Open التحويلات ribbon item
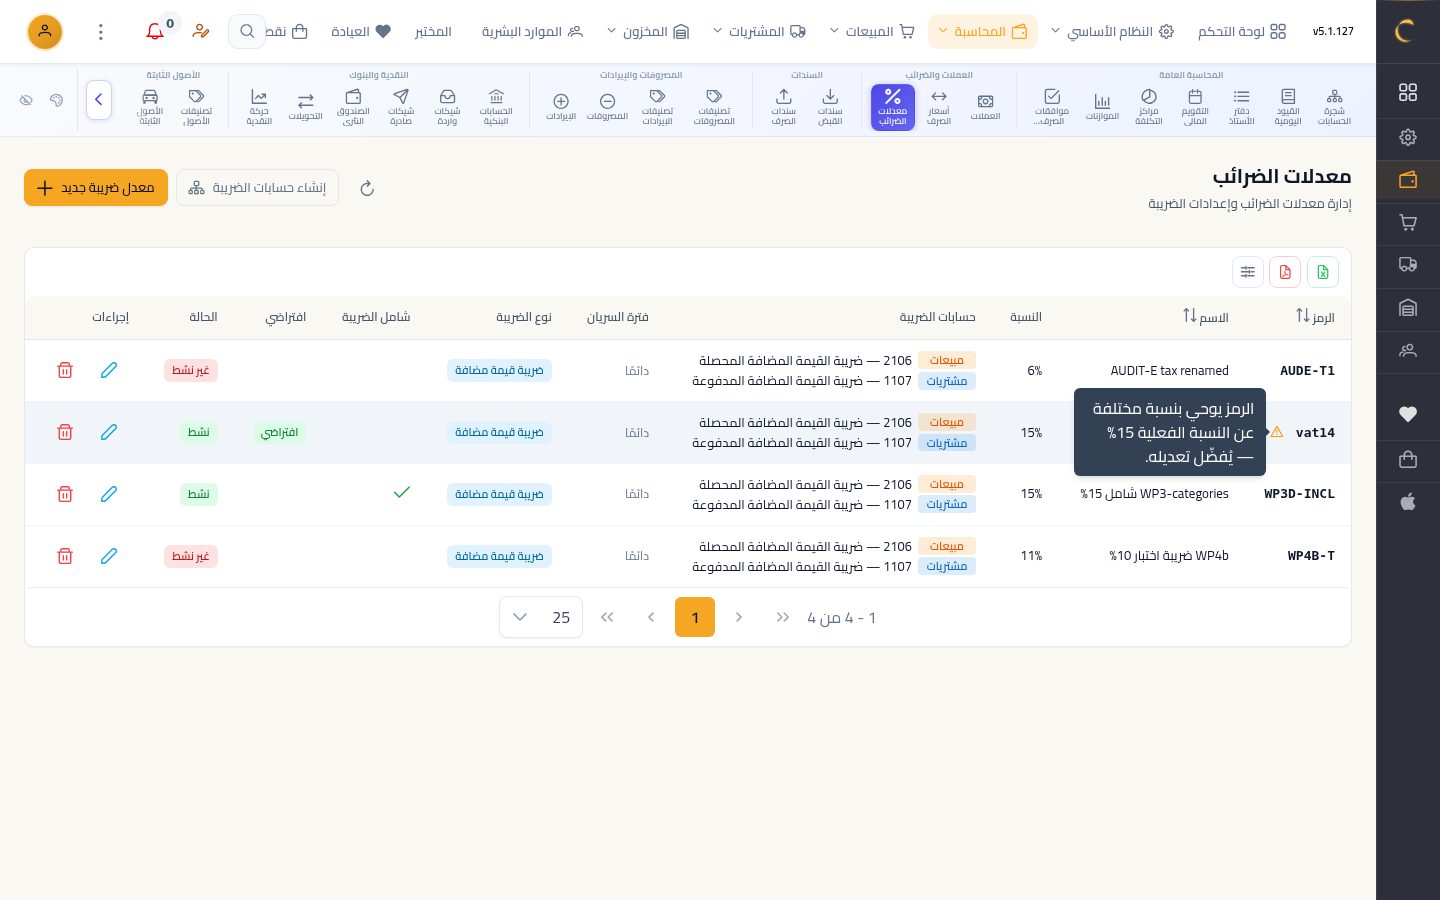The width and height of the screenshot is (1440, 900). point(306,106)
